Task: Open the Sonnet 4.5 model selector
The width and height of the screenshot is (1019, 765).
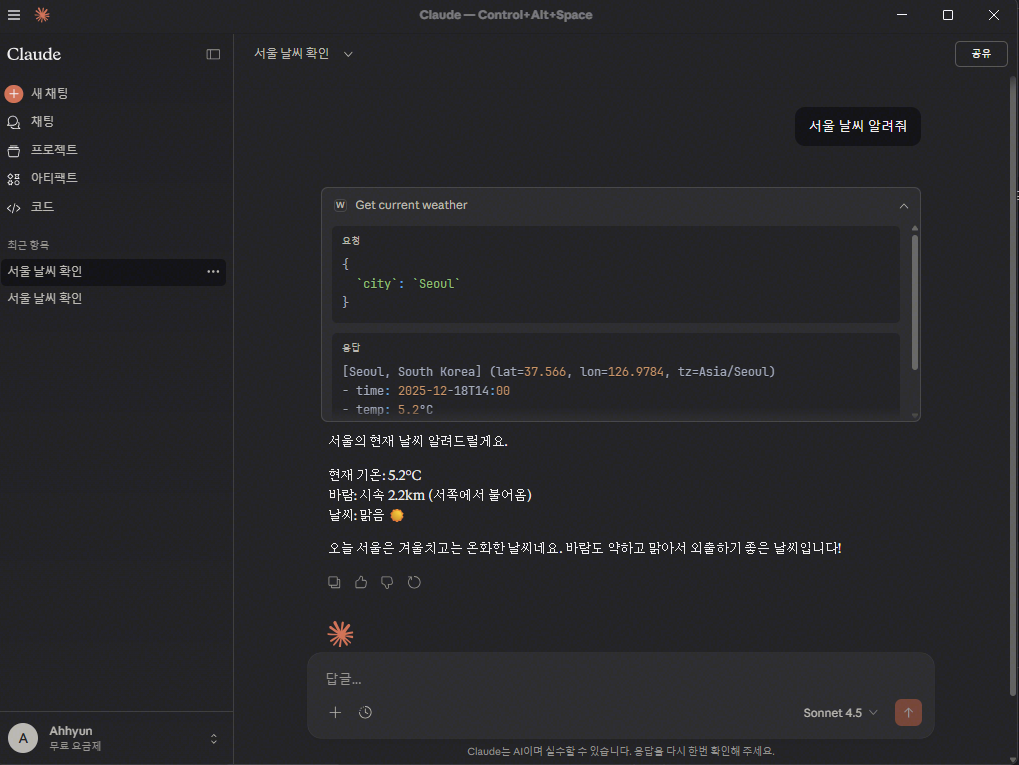Action: [840, 713]
